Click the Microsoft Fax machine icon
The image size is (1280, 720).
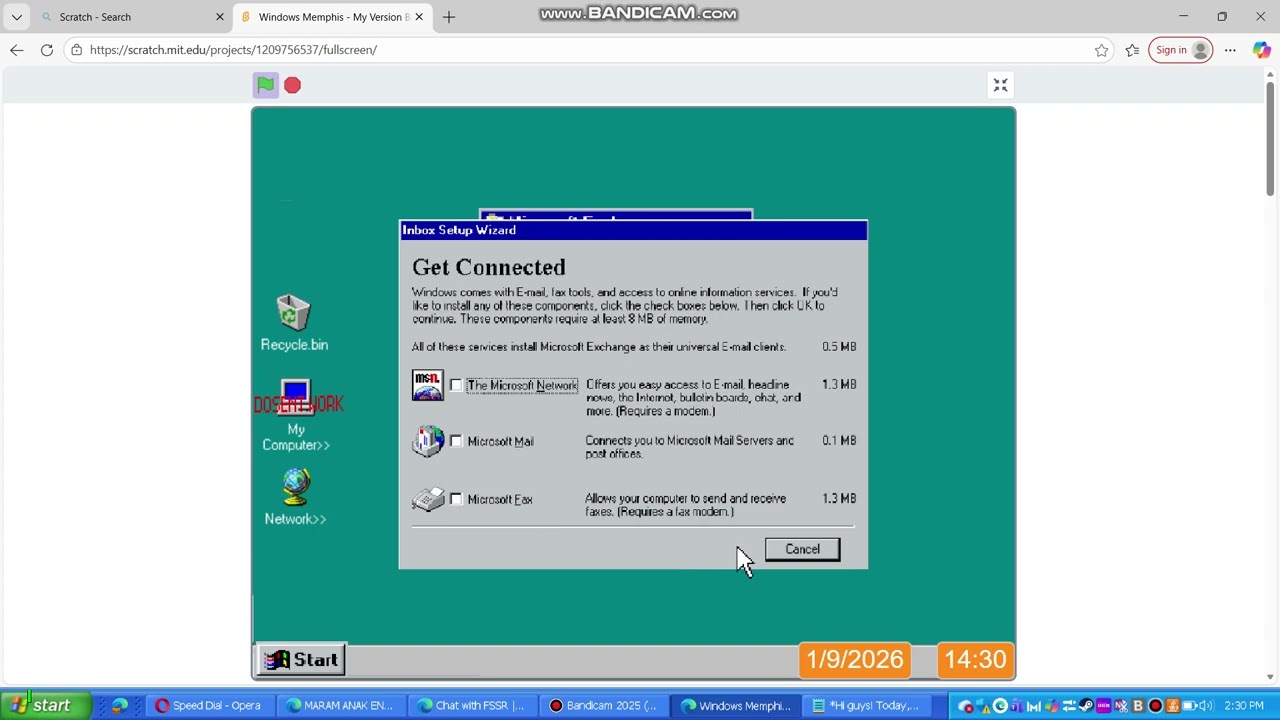click(428, 499)
